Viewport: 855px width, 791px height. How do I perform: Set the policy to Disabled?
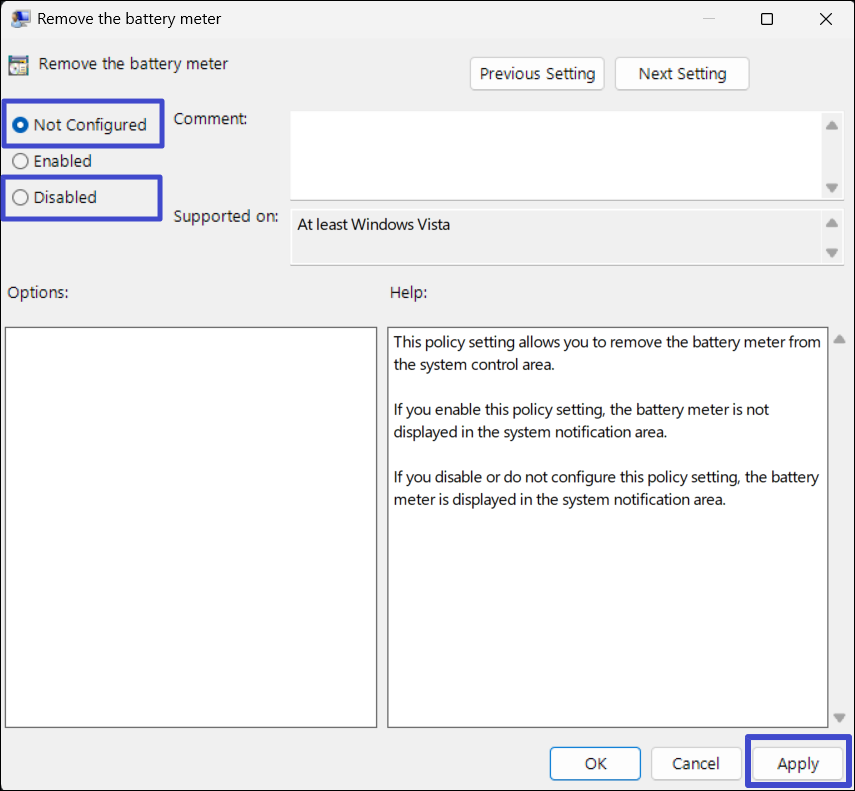click(20, 197)
